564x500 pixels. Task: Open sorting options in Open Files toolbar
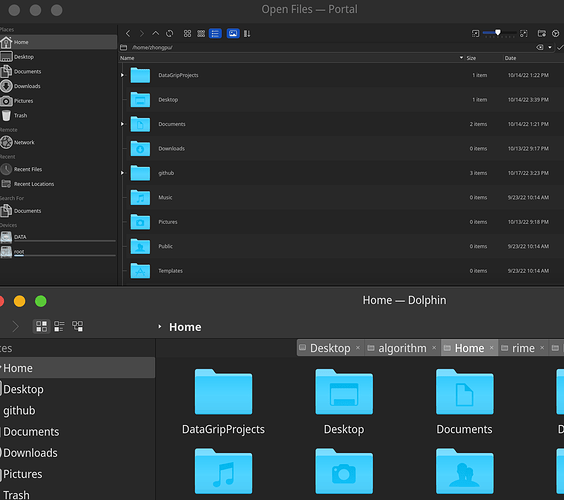point(247,33)
